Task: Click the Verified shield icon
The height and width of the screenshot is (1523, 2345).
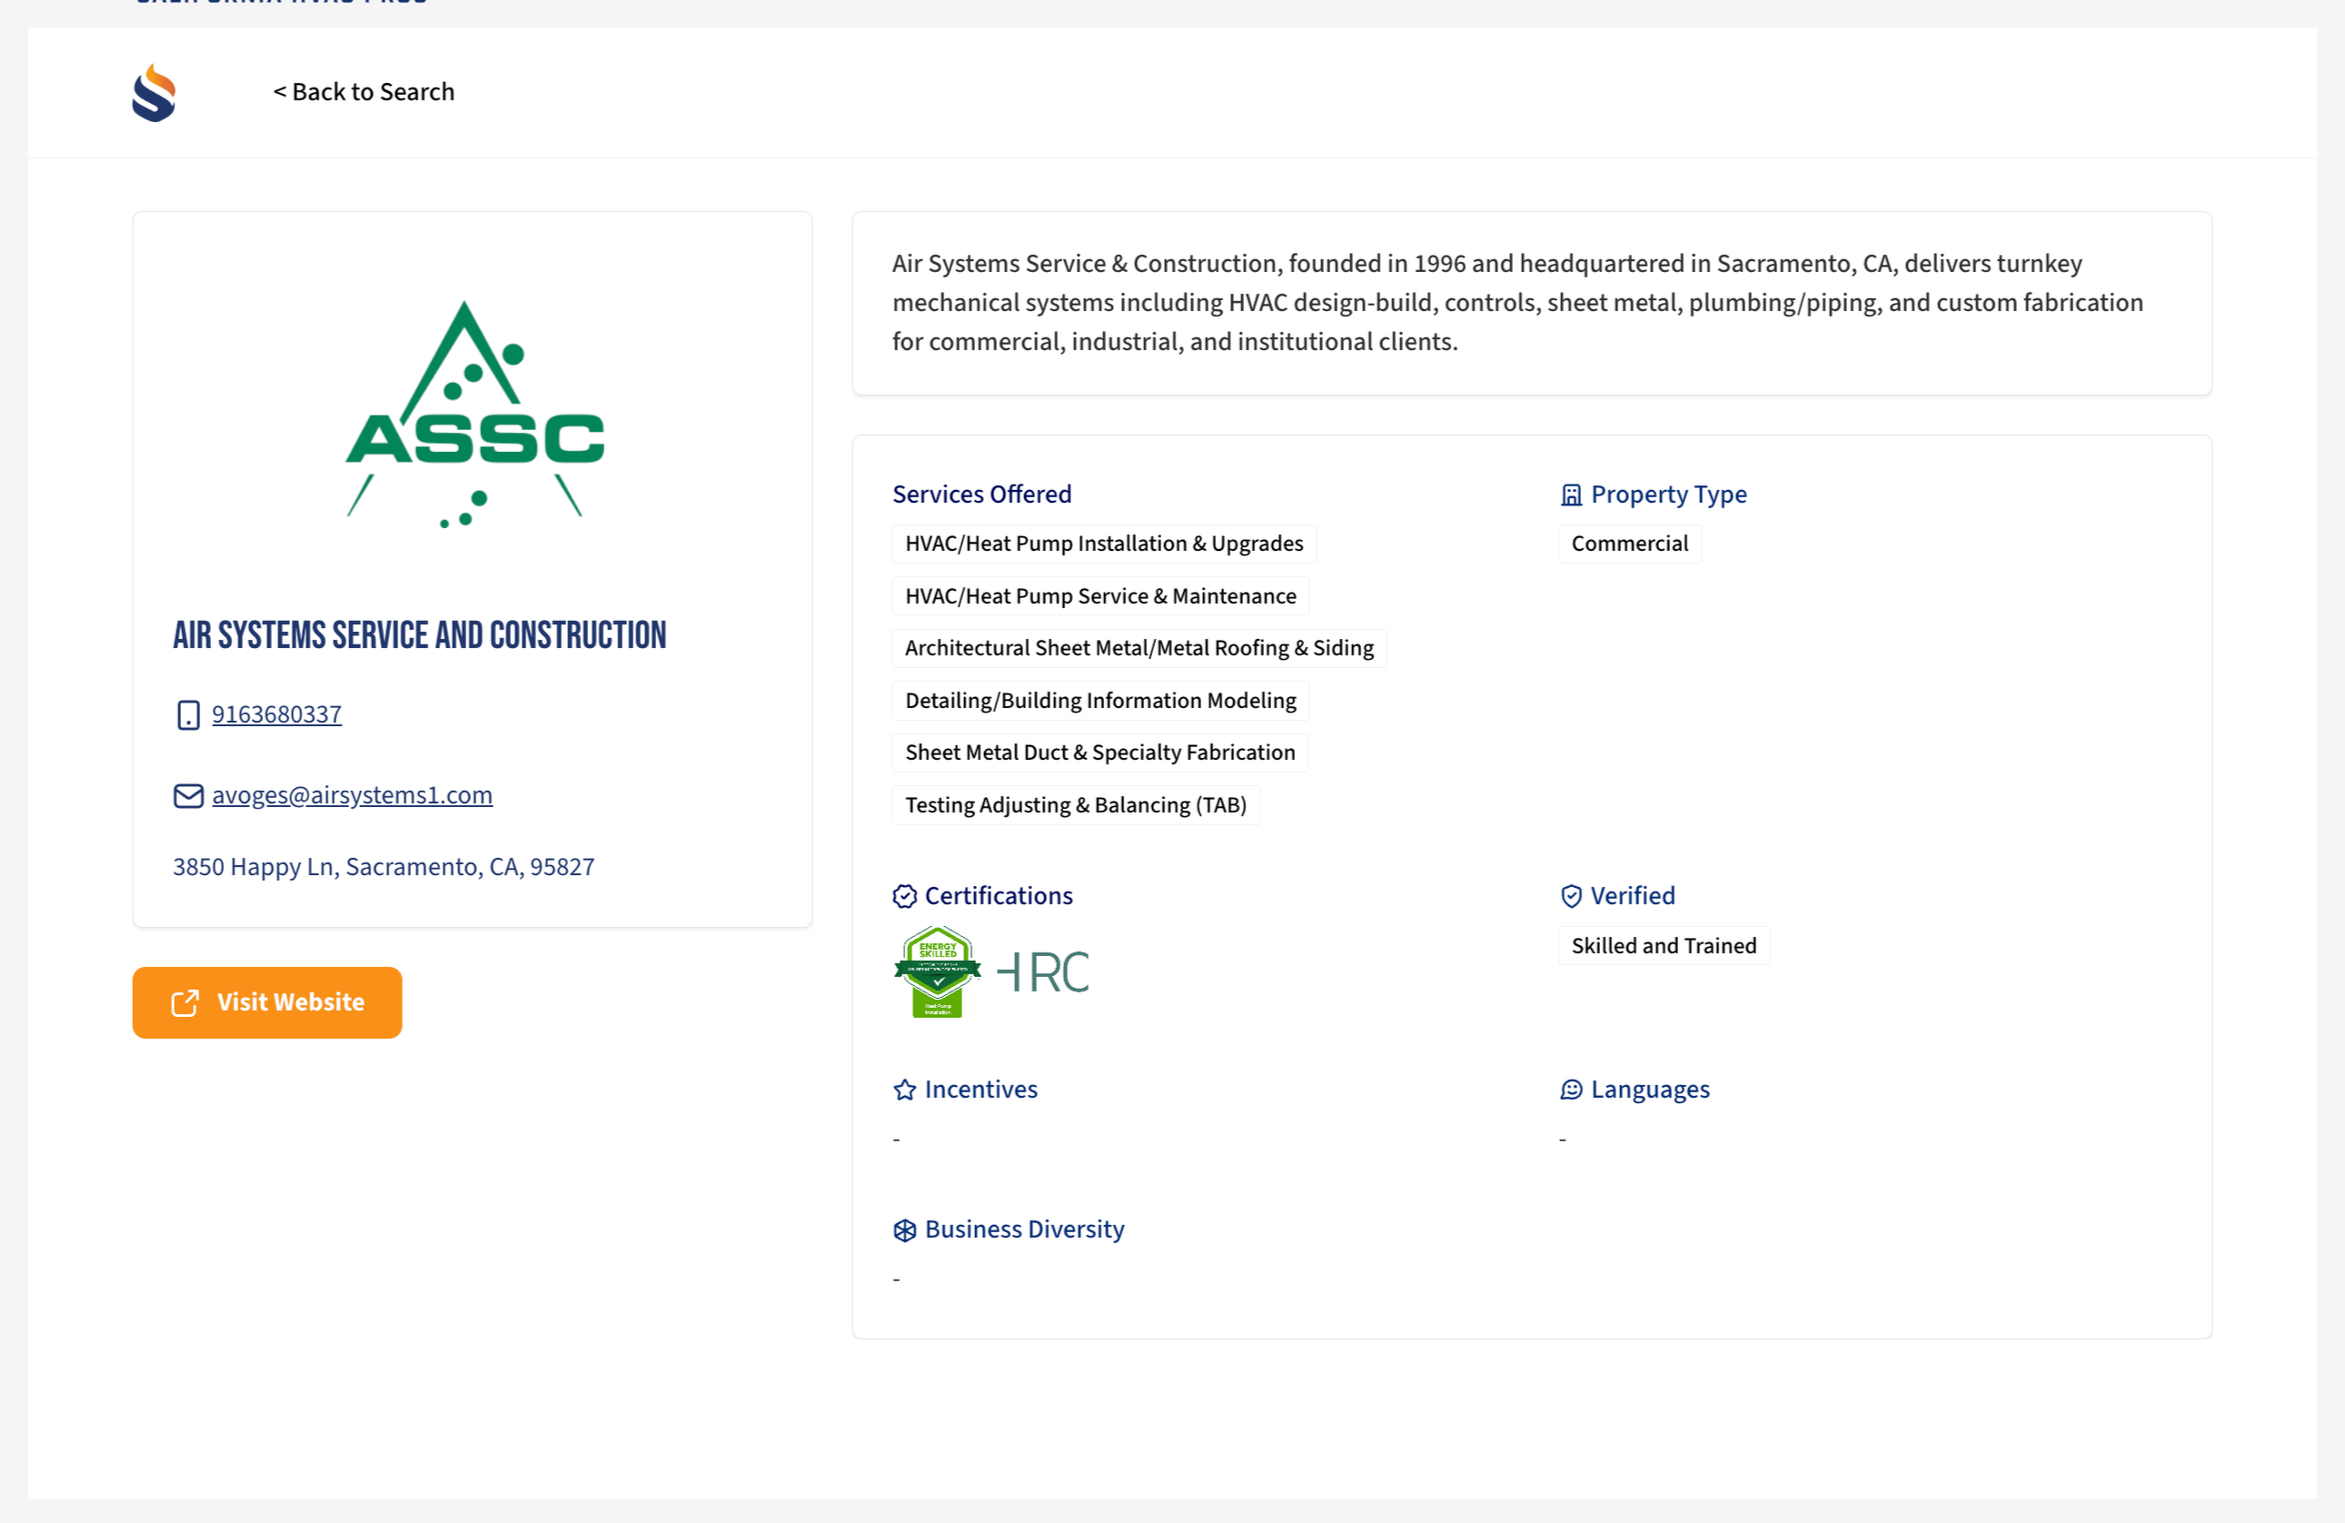Action: coord(1571,896)
